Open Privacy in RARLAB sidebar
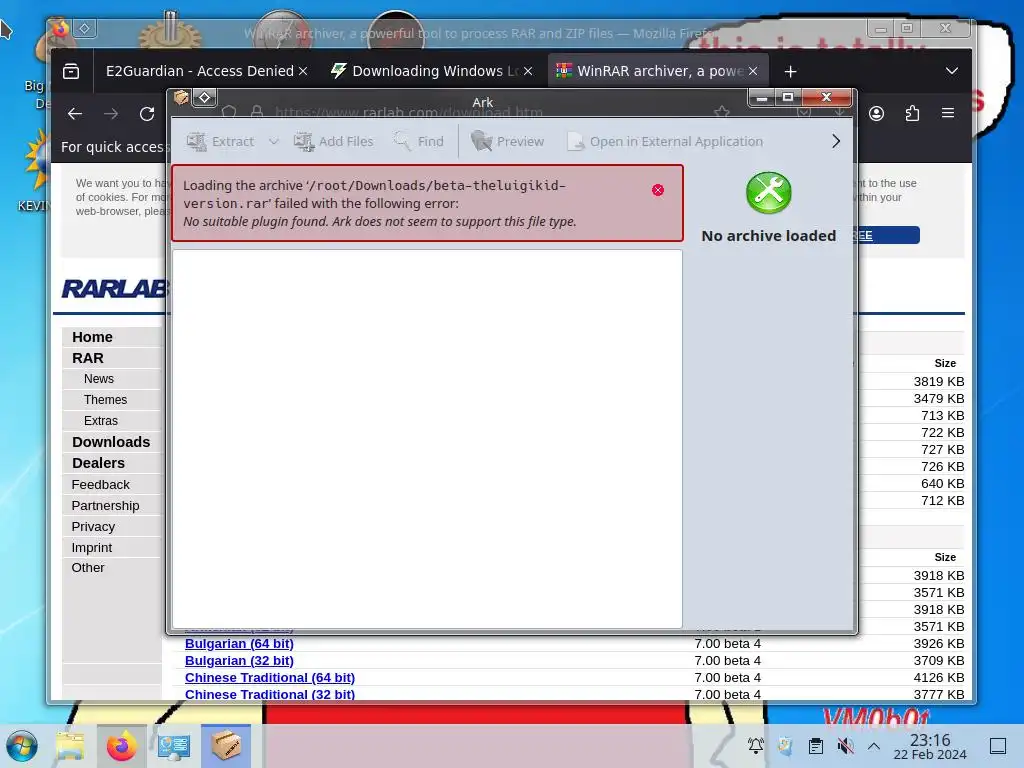This screenshot has width=1024, height=768. pos(93,526)
